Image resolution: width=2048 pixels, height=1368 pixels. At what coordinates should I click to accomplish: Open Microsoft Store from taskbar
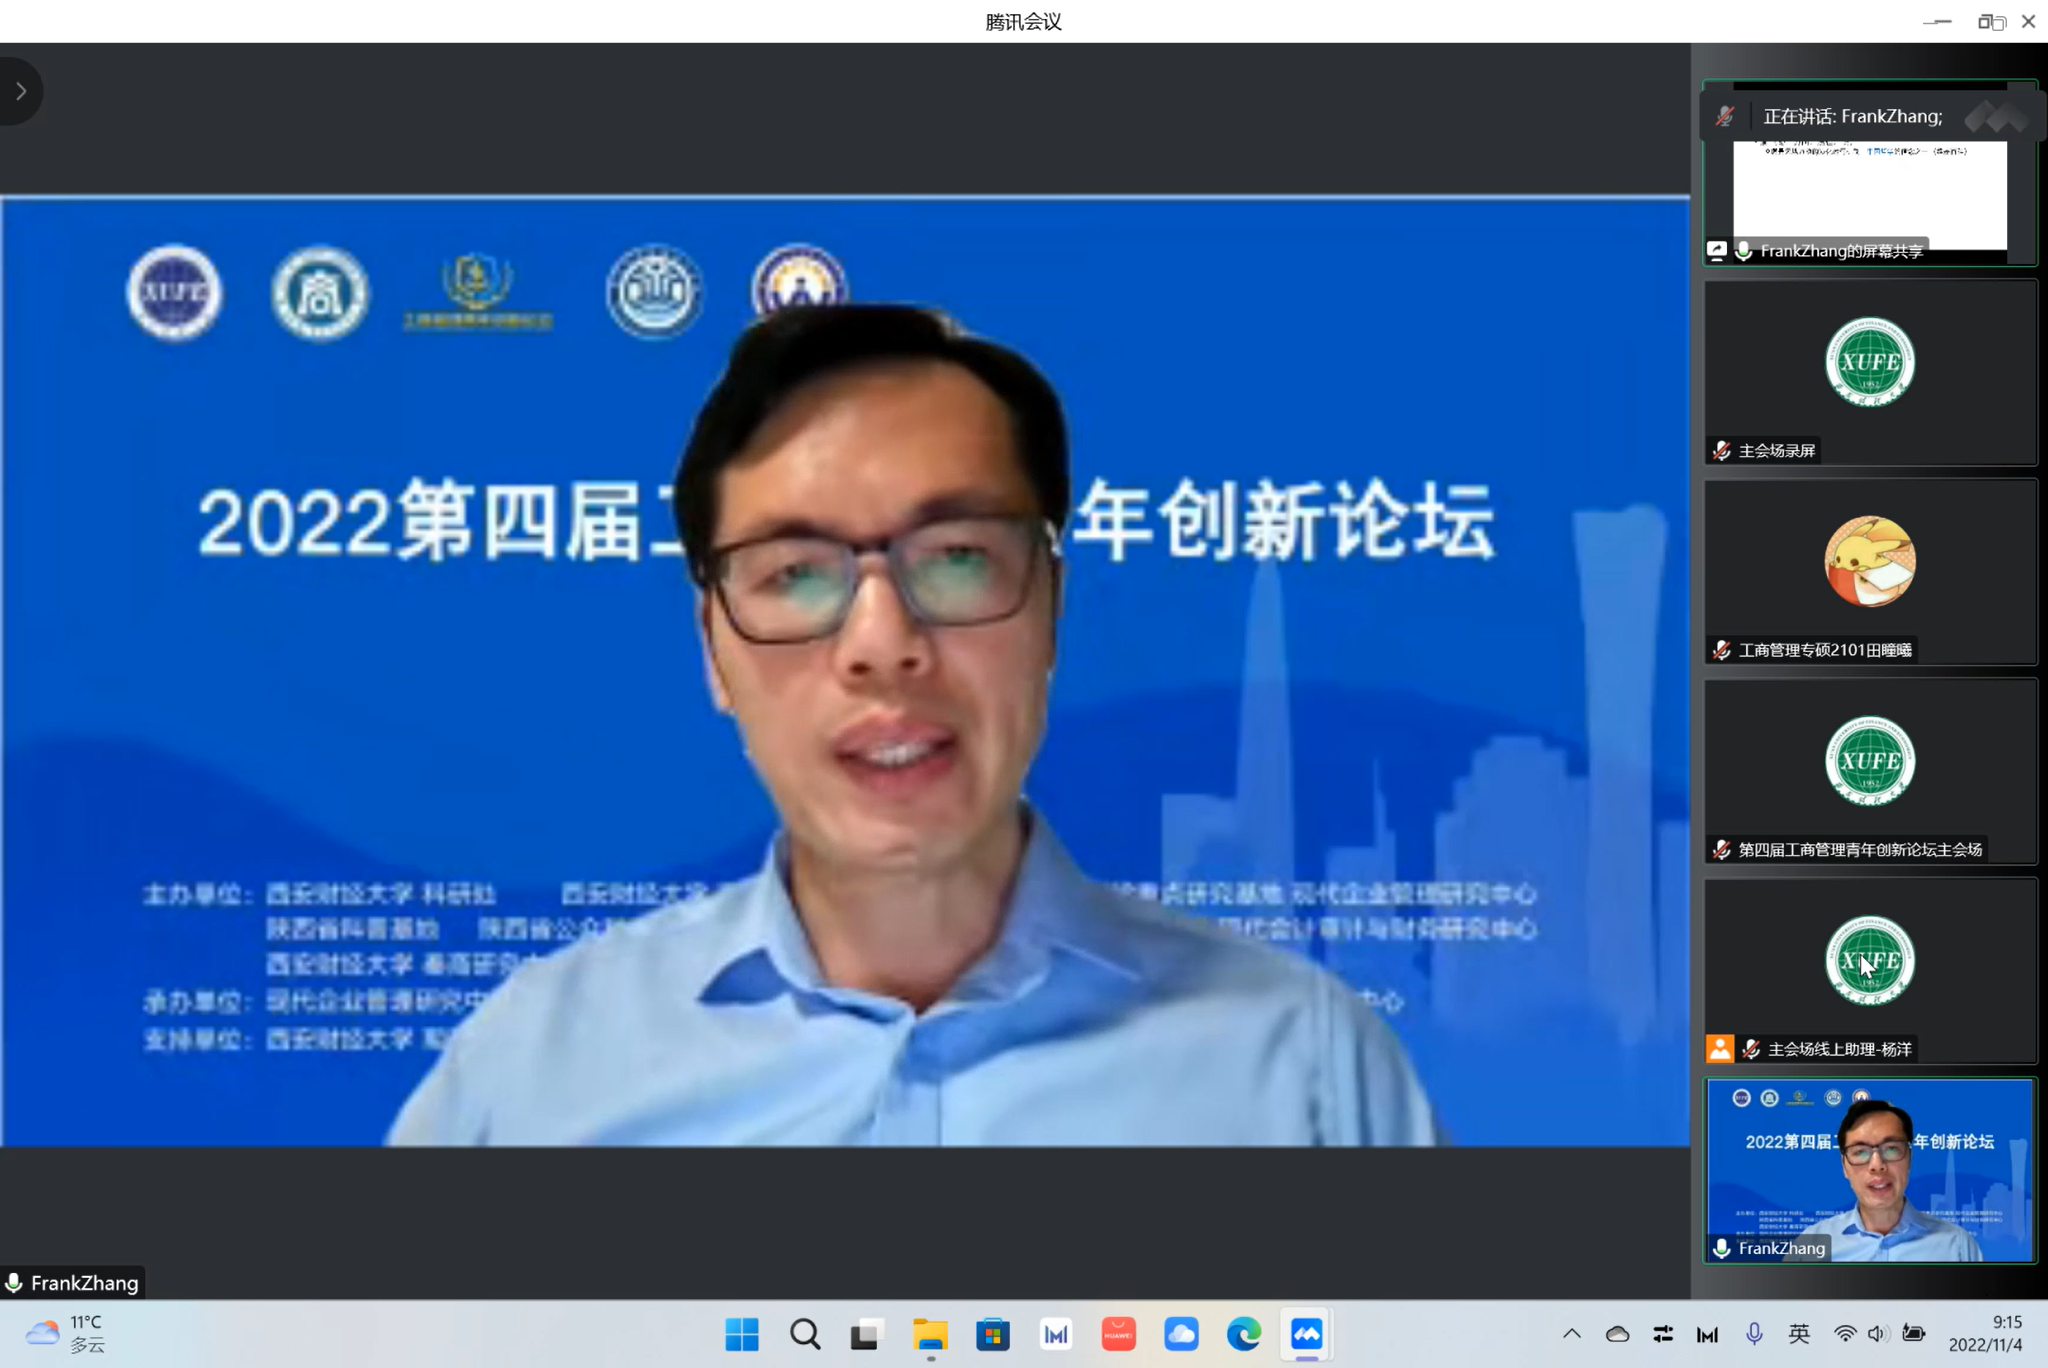pyautogui.click(x=993, y=1334)
